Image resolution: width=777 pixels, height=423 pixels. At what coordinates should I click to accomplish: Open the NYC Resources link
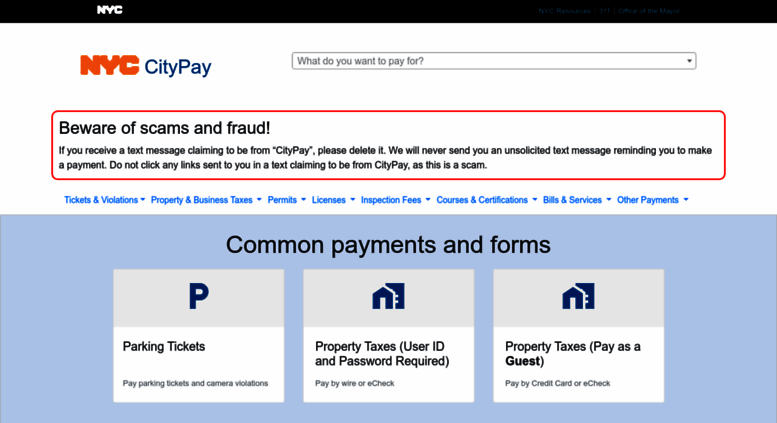[564, 11]
